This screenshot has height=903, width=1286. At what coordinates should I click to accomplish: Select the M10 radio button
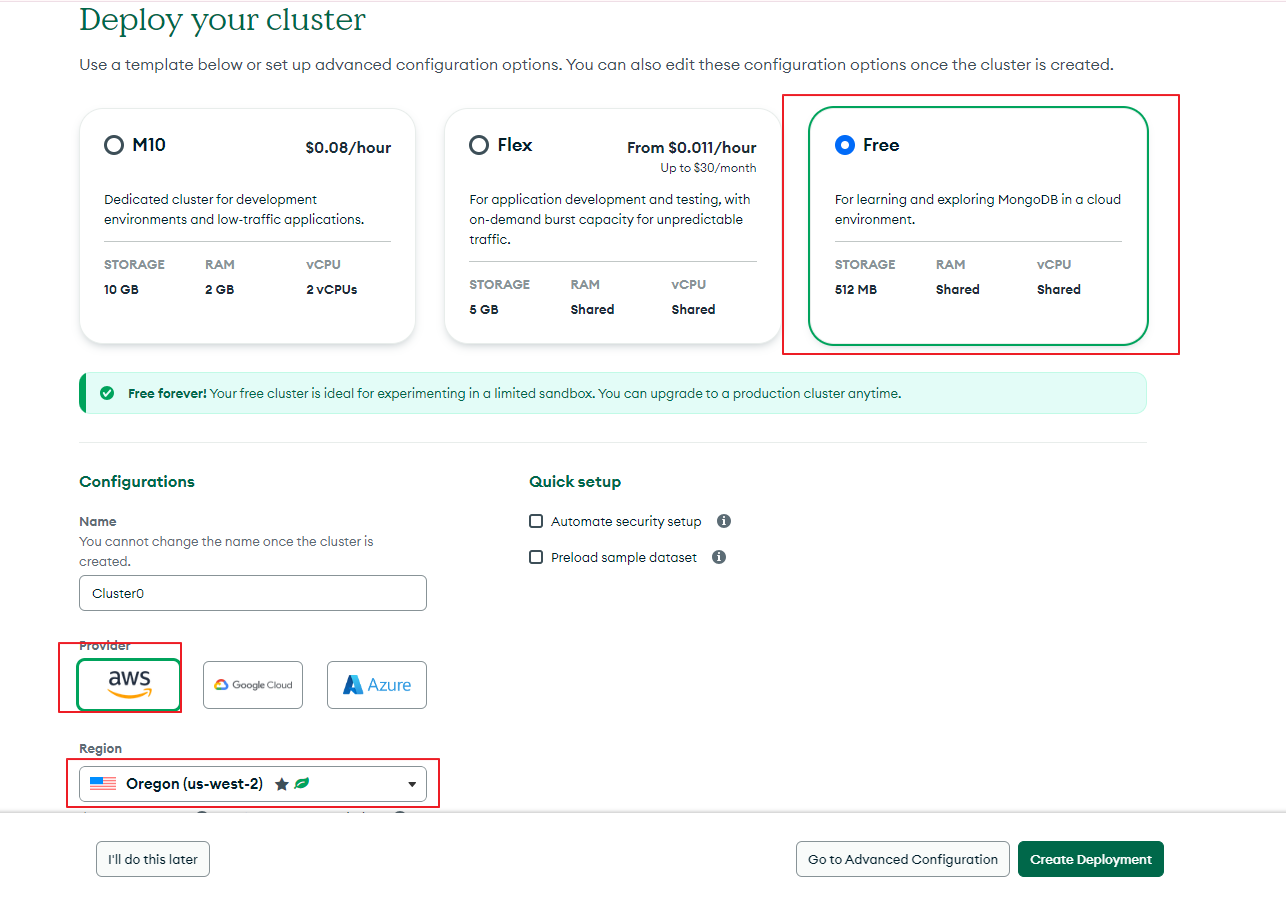click(x=114, y=145)
